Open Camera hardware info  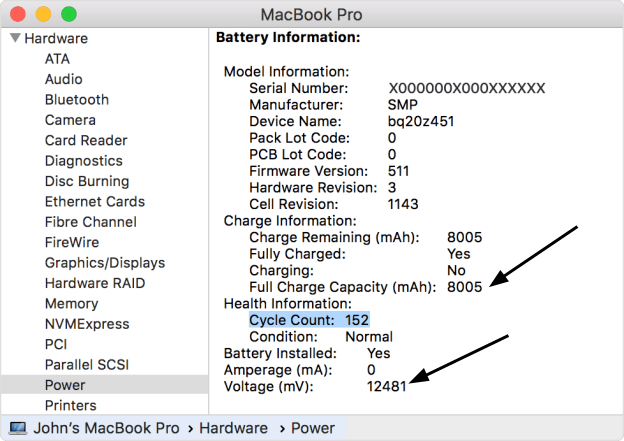pos(70,120)
